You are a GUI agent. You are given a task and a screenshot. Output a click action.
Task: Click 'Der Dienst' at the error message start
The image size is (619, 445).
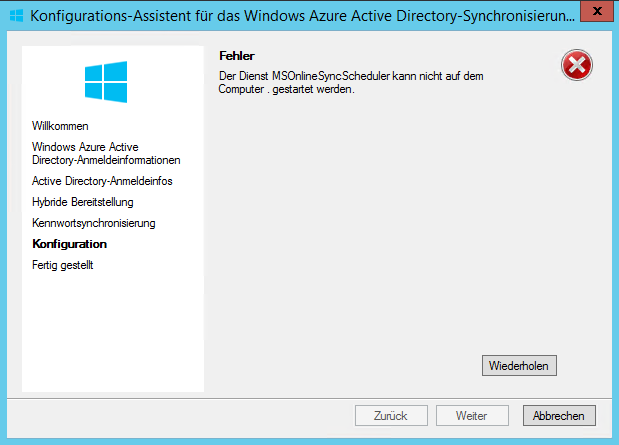coord(243,75)
